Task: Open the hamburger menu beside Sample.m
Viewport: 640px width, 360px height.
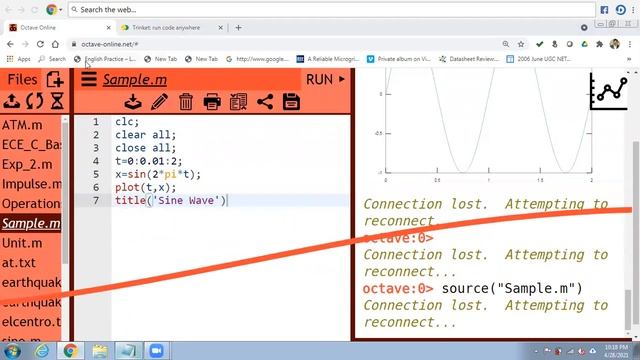Action: [89, 79]
